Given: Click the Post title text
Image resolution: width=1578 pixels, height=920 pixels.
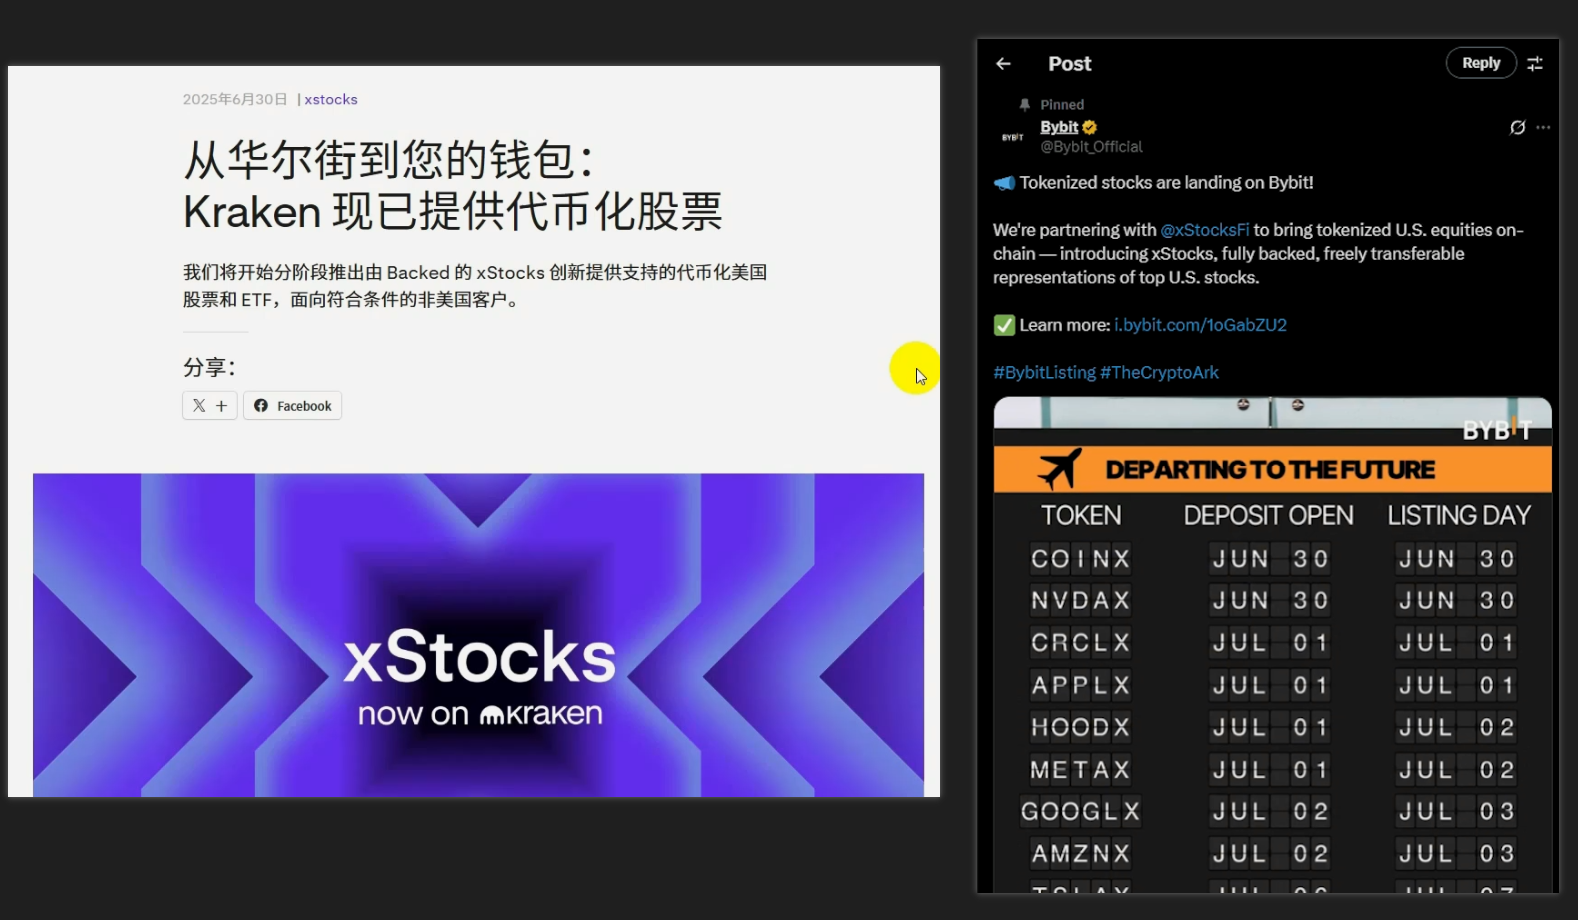Looking at the screenshot, I should [x=1069, y=64].
